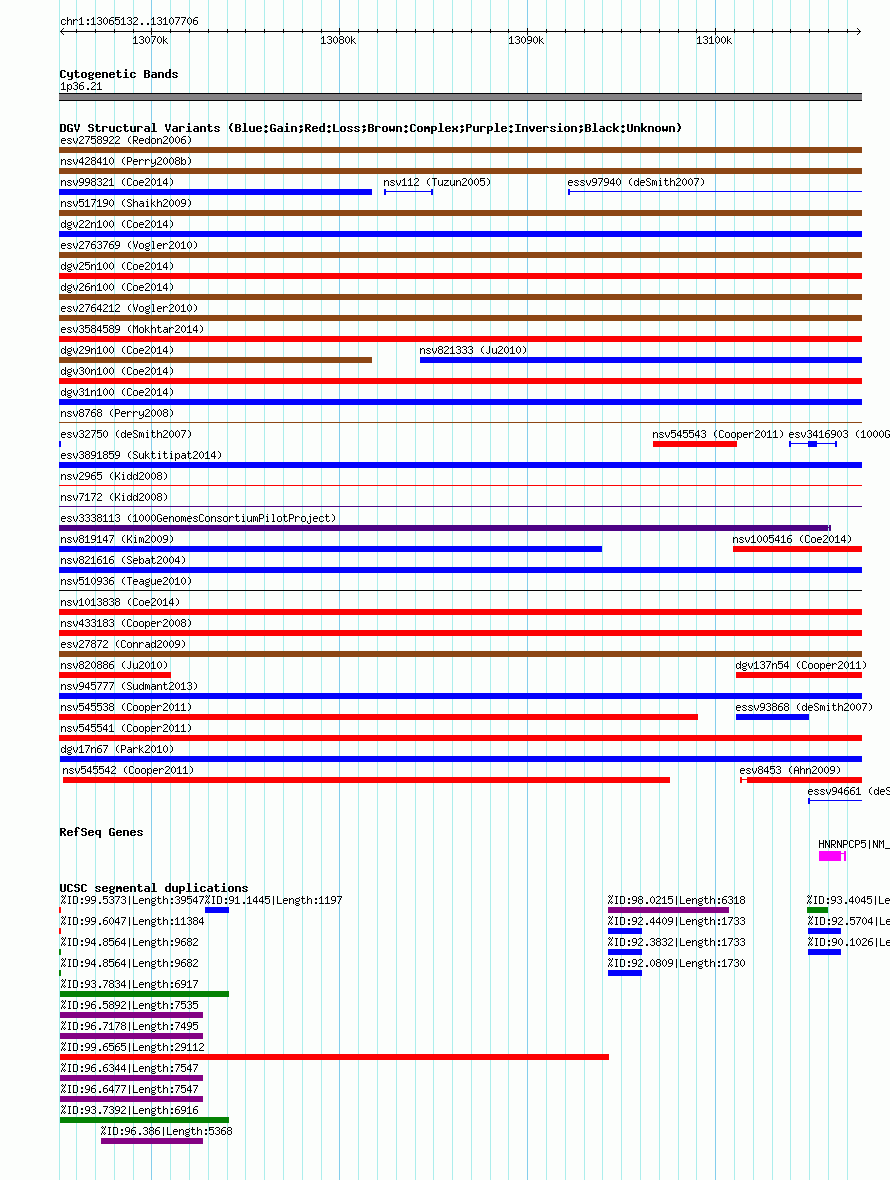Click variant dgv17n67 (Park2010)

coord(117,751)
